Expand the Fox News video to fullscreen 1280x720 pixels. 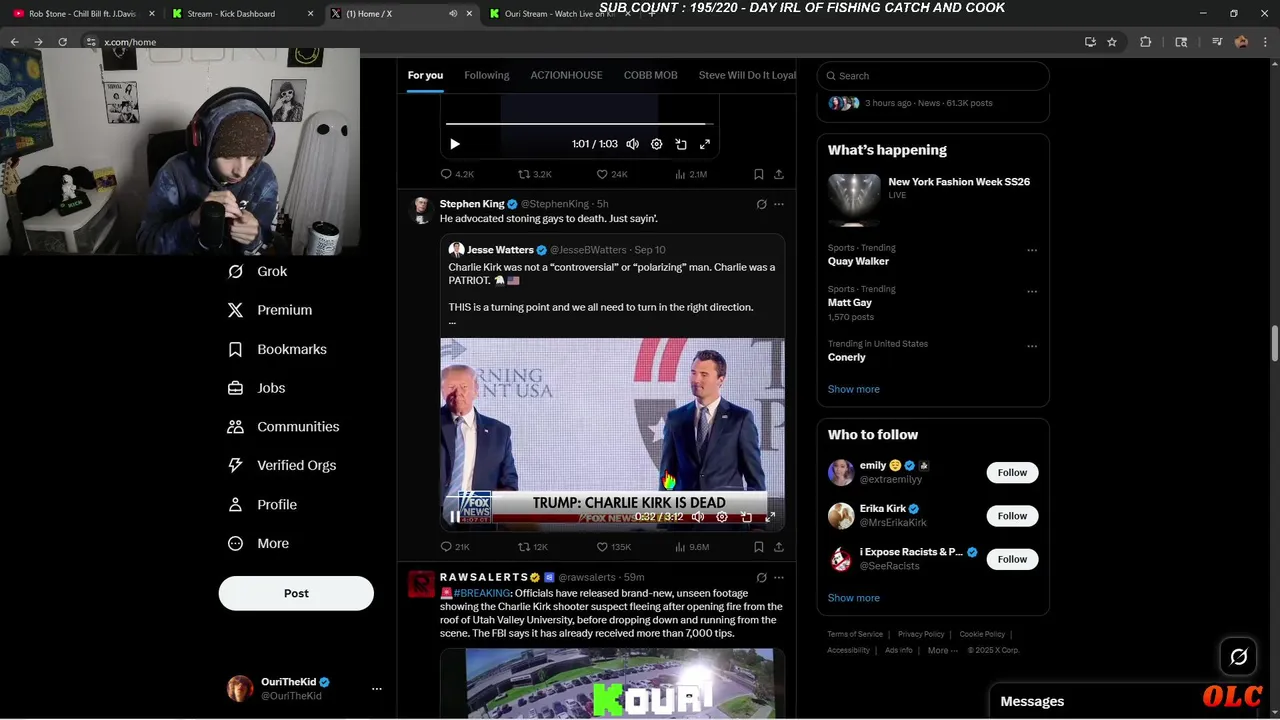click(770, 517)
